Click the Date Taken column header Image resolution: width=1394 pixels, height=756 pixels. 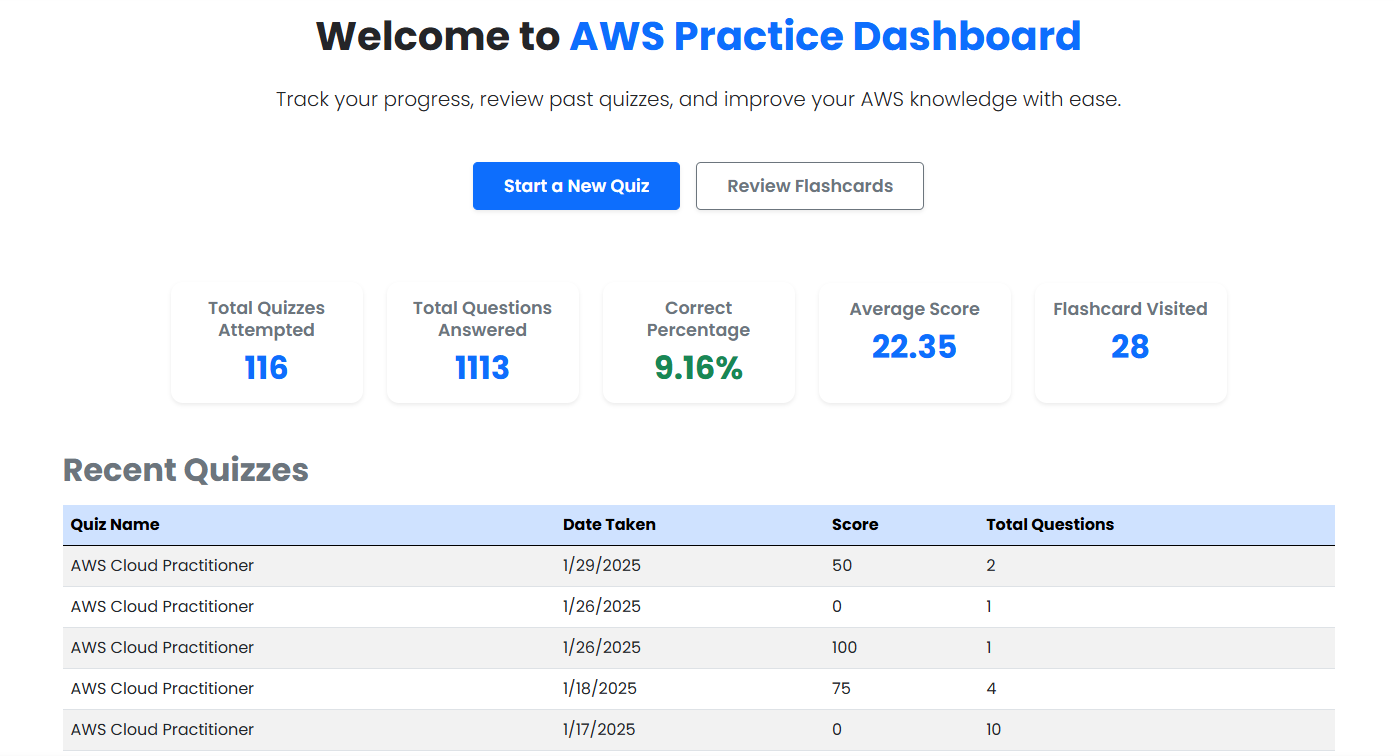609,525
